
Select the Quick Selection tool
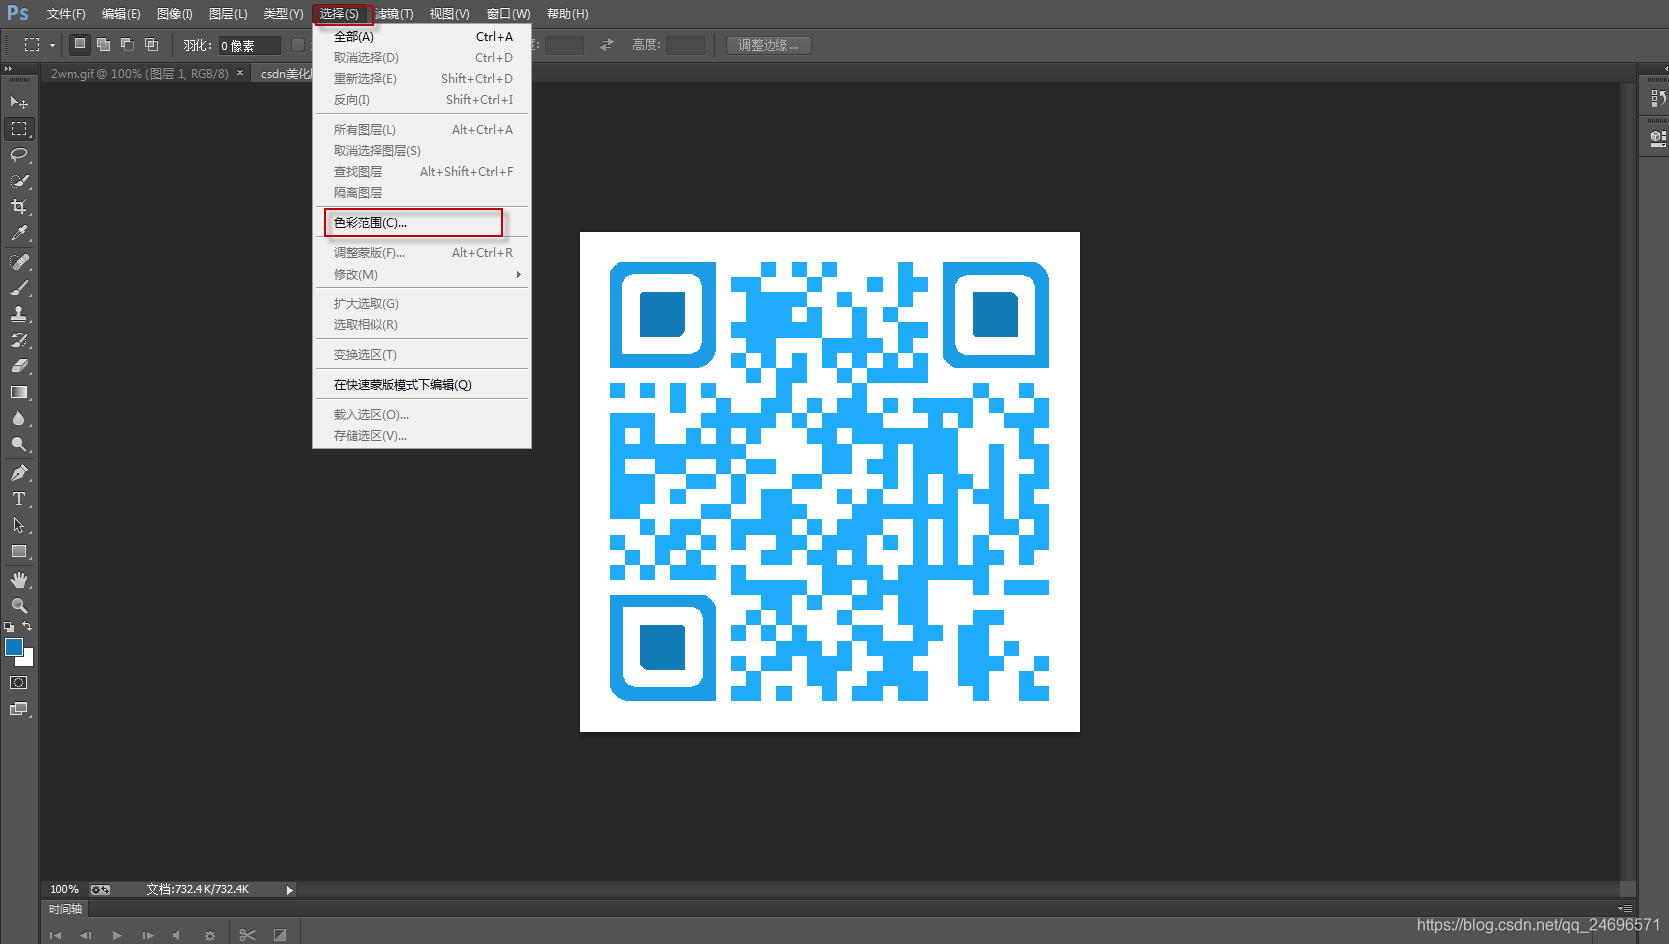click(x=19, y=181)
